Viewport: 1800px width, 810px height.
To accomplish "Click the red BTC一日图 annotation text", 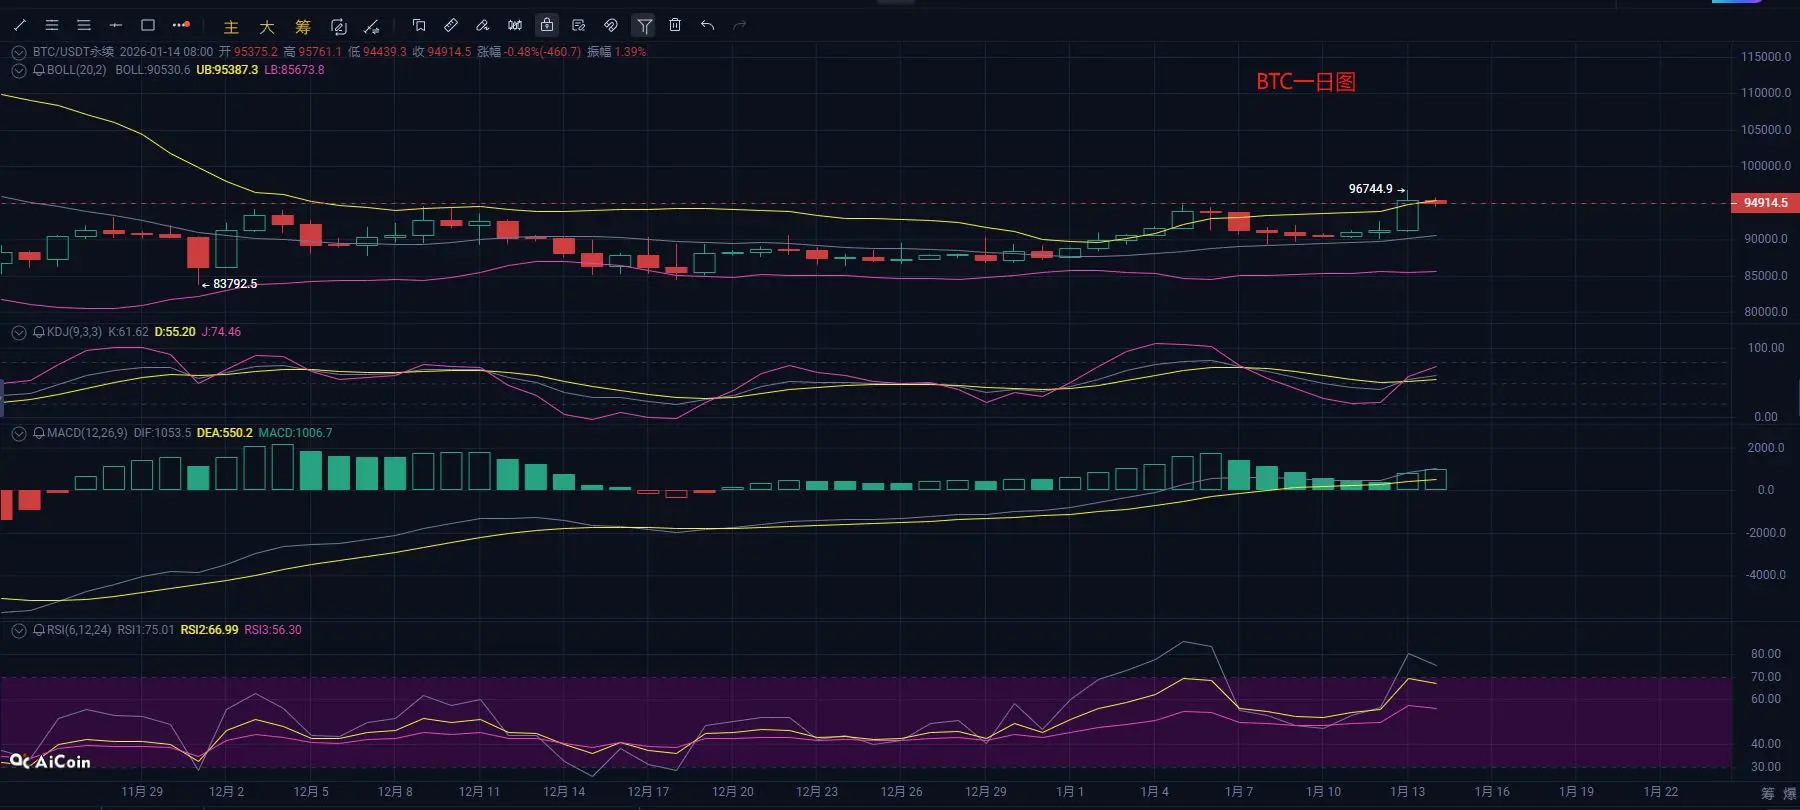I will [x=1306, y=82].
